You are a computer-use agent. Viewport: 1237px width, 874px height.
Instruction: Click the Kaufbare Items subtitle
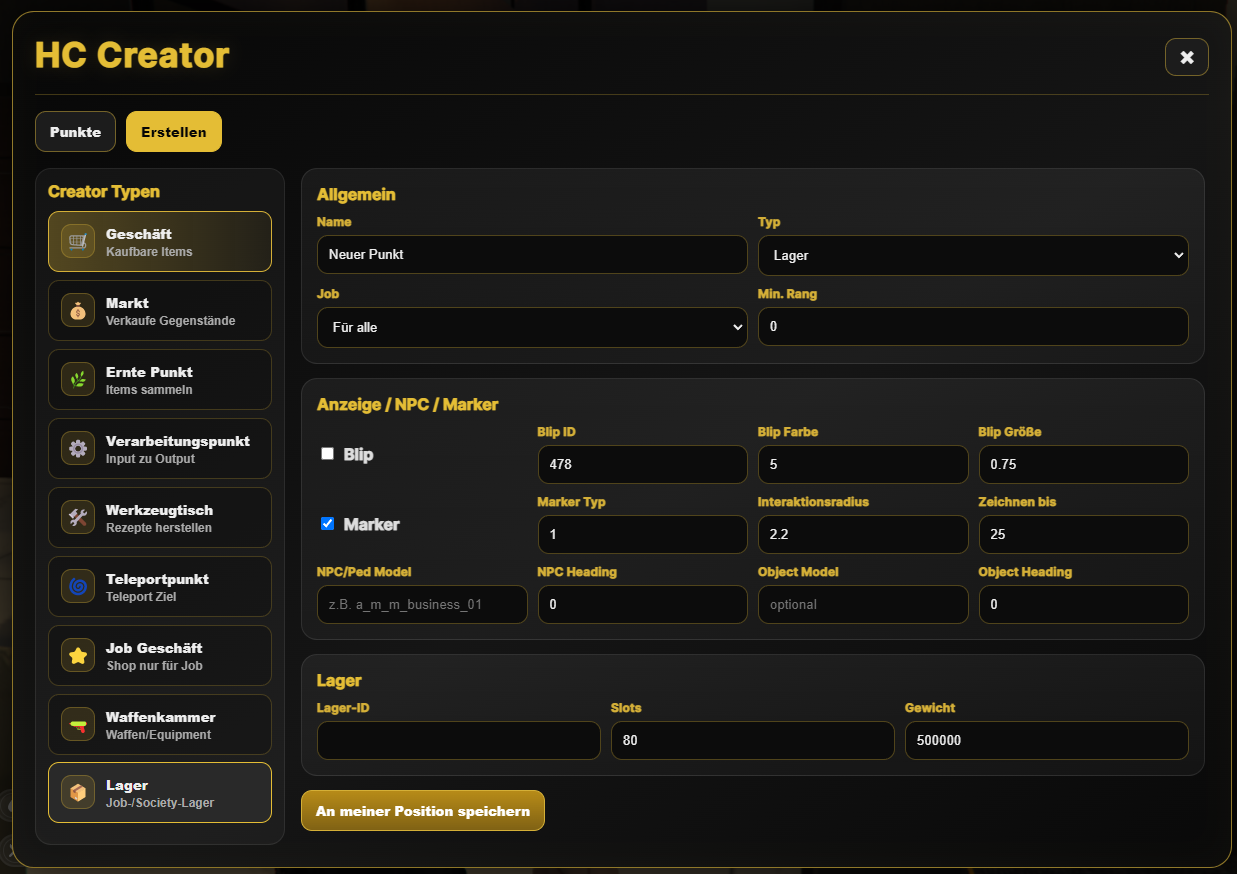pos(149,252)
